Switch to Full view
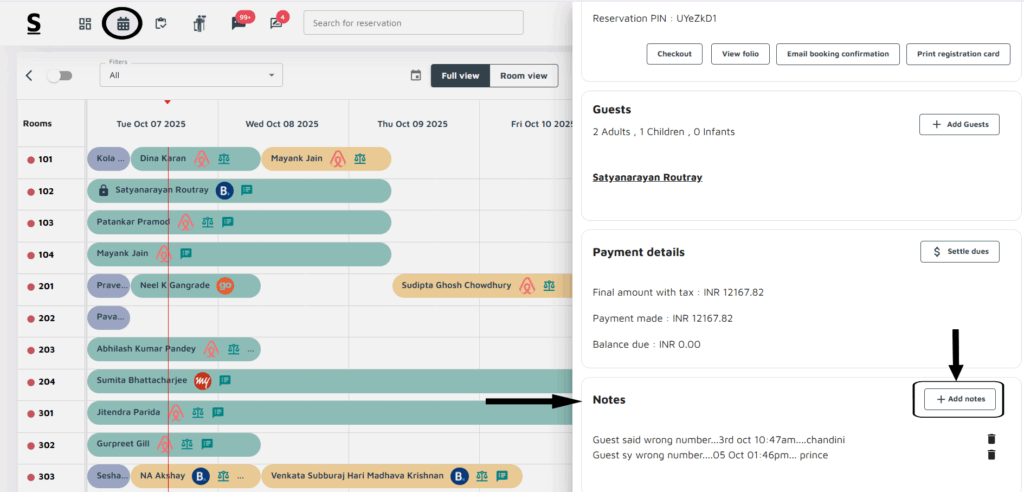Screen dimensions: 1024x492 click(460, 75)
